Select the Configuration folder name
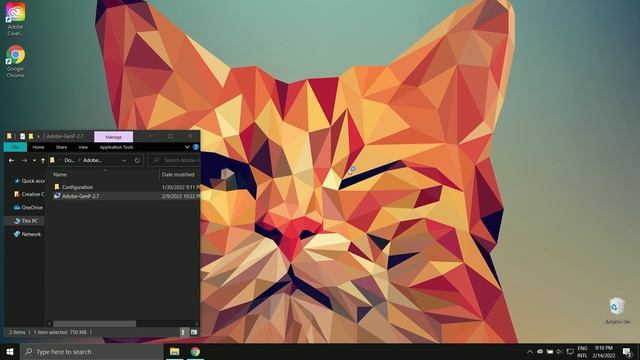Image resolution: width=640 pixels, height=360 pixels. [77, 187]
